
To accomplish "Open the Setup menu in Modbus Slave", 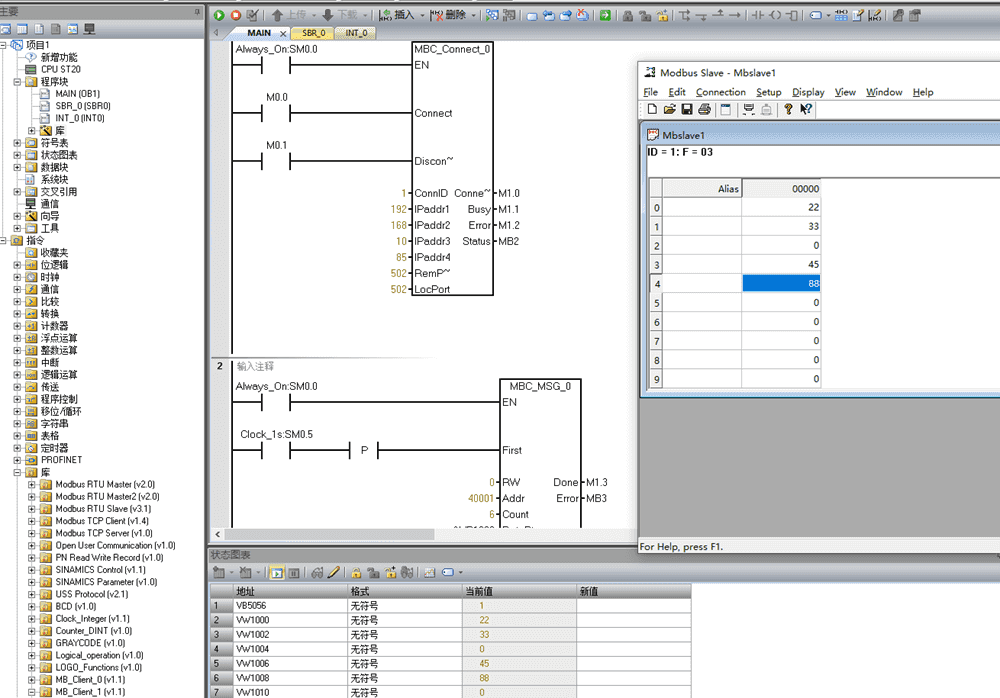I will (x=768, y=92).
